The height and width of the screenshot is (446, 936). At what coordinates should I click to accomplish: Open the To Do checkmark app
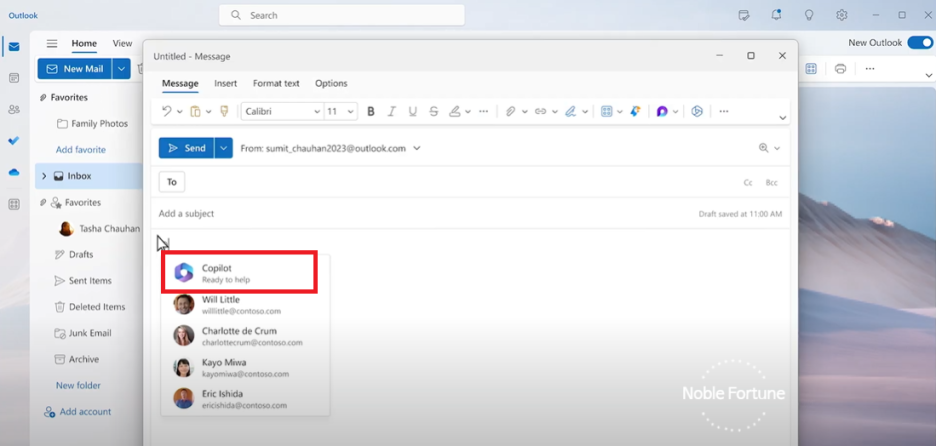pyautogui.click(x=14, y=141)
